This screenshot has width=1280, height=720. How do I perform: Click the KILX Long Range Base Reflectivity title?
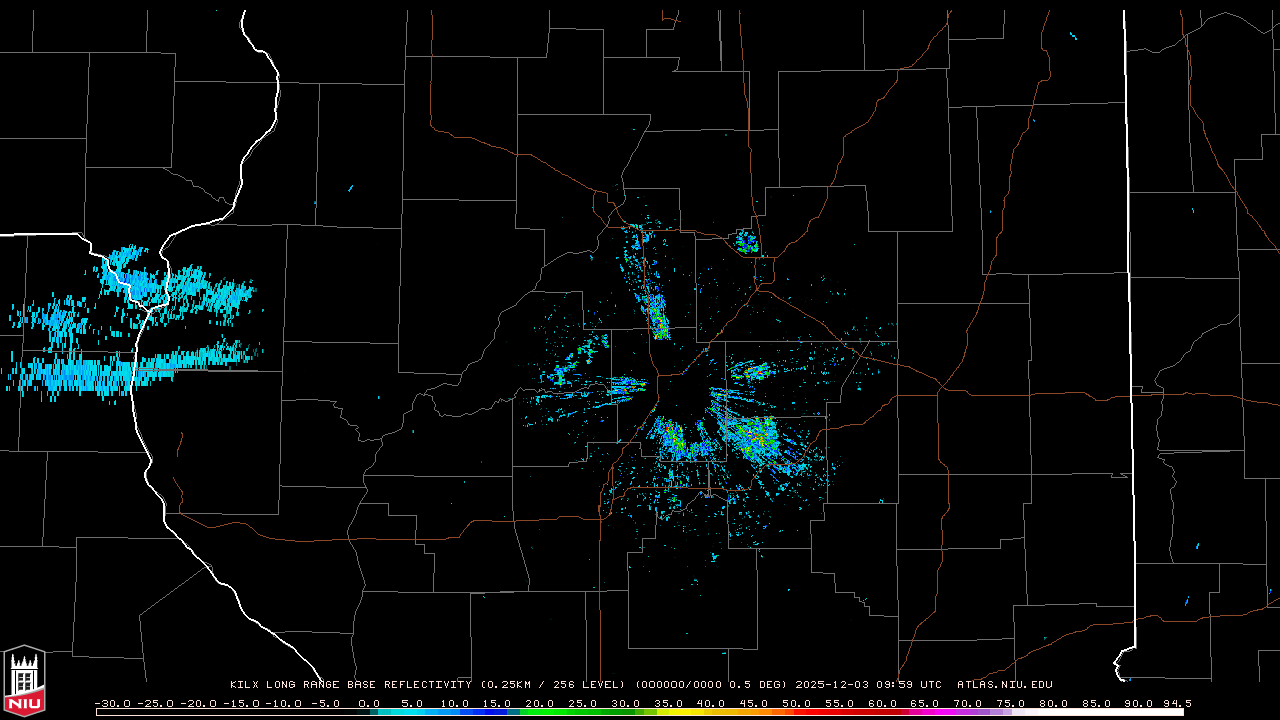pyautogui.click(x=350, y=685)
